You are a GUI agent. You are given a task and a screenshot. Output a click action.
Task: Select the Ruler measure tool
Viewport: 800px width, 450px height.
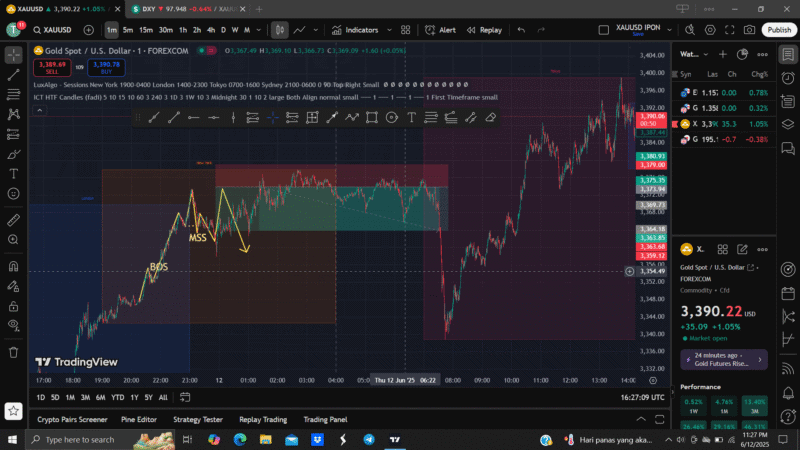pos(14,219)
